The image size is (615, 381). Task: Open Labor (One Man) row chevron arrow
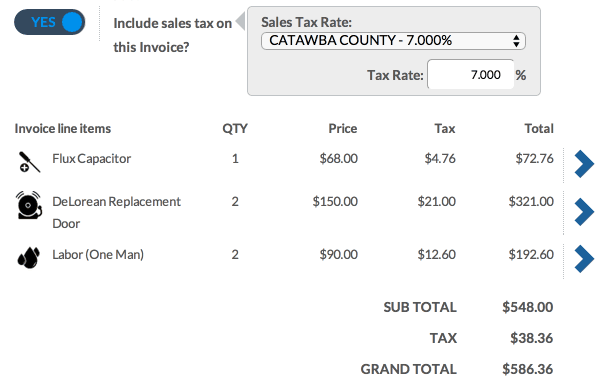pyautogui.click(x=584, y=259)
